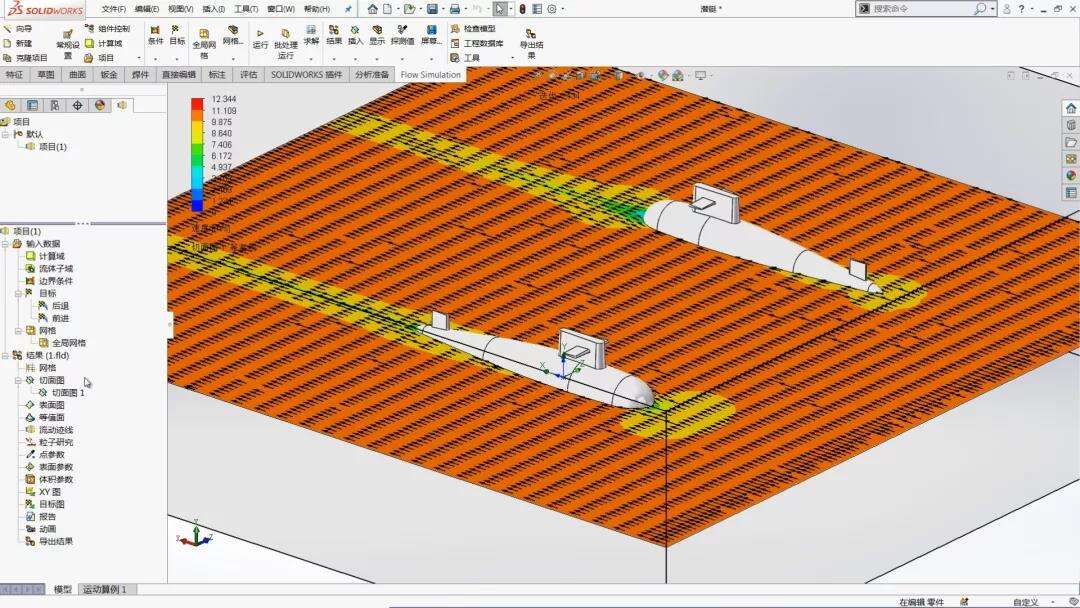Open the 工具(T) menu
This screenshot has height=608, width=1080.
(245, 9)
